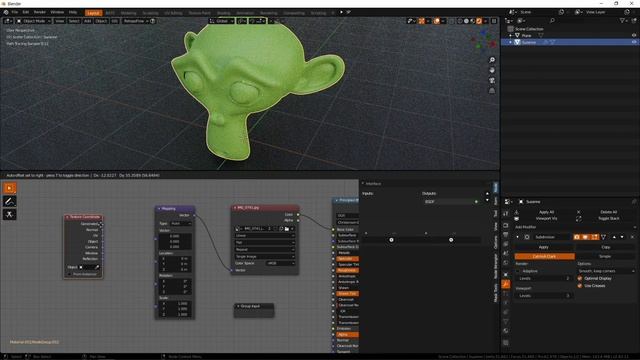Remove the Subdivision modifier with X
Viewport: 640px width, 360px height.
tap(632, 237)
